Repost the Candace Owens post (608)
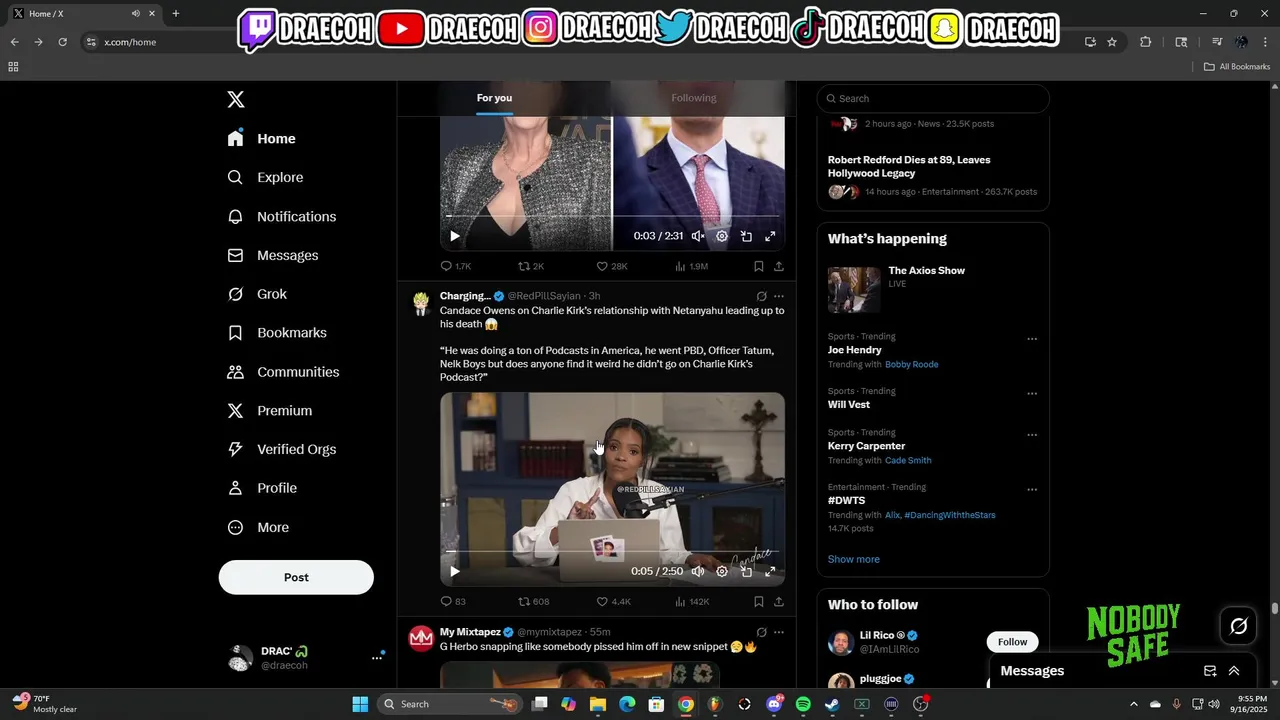Viewport: 1280px width, 720px height. pyautogui.click(x=533, y=601)
